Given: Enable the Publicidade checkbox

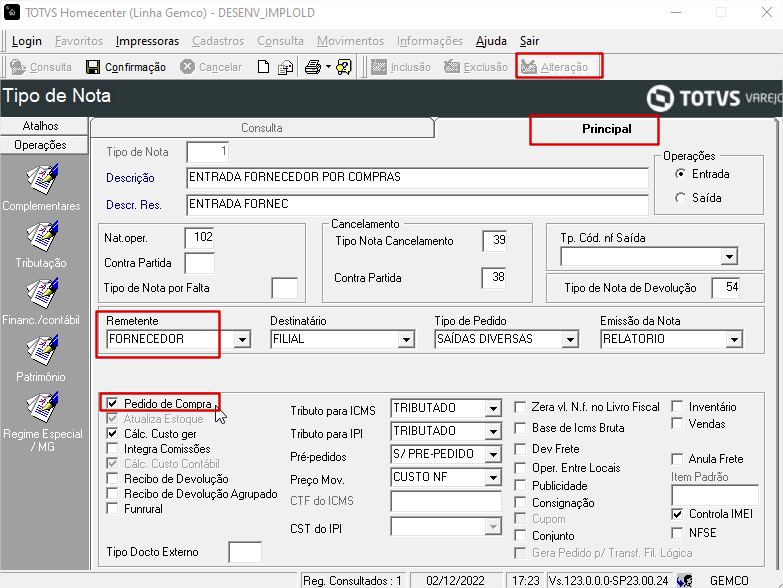Looking at the screenshot, I should tap(520, 486).
